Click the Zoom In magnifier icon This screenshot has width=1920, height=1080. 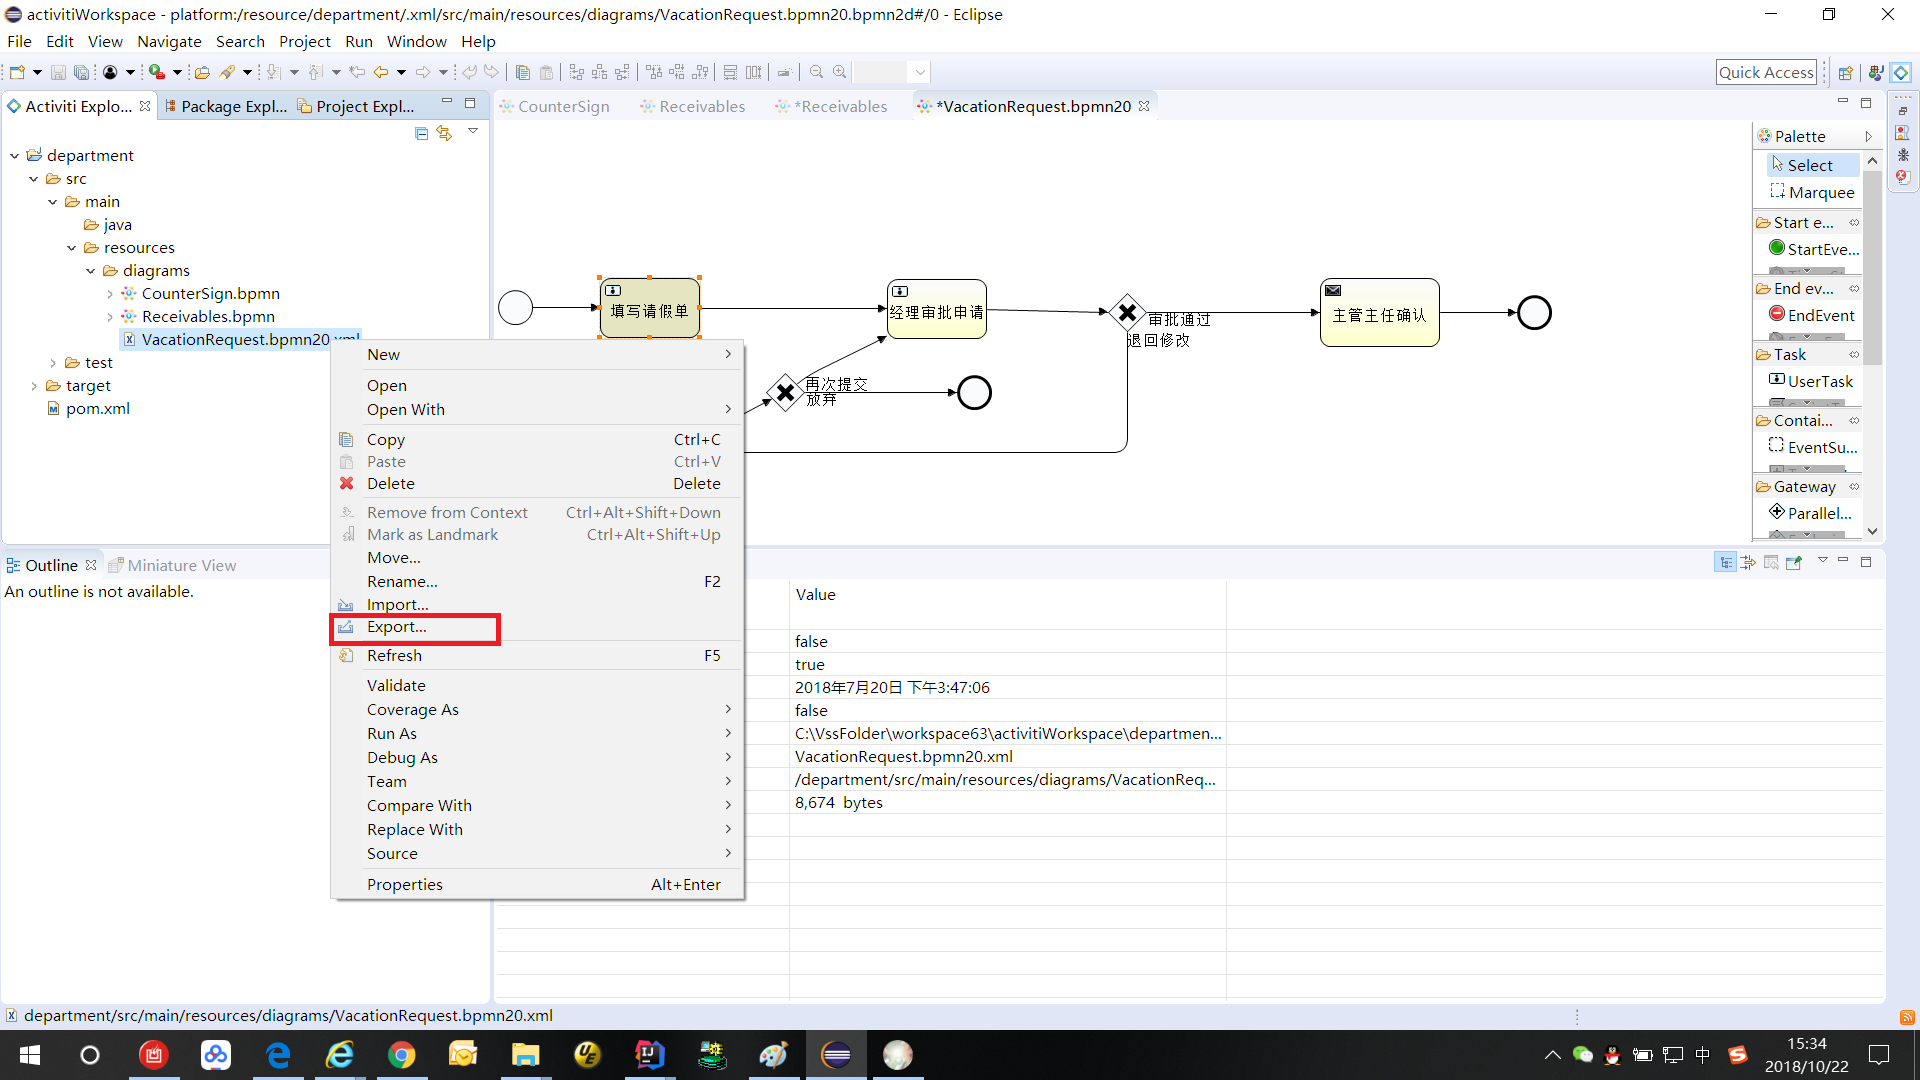point(840,72)
